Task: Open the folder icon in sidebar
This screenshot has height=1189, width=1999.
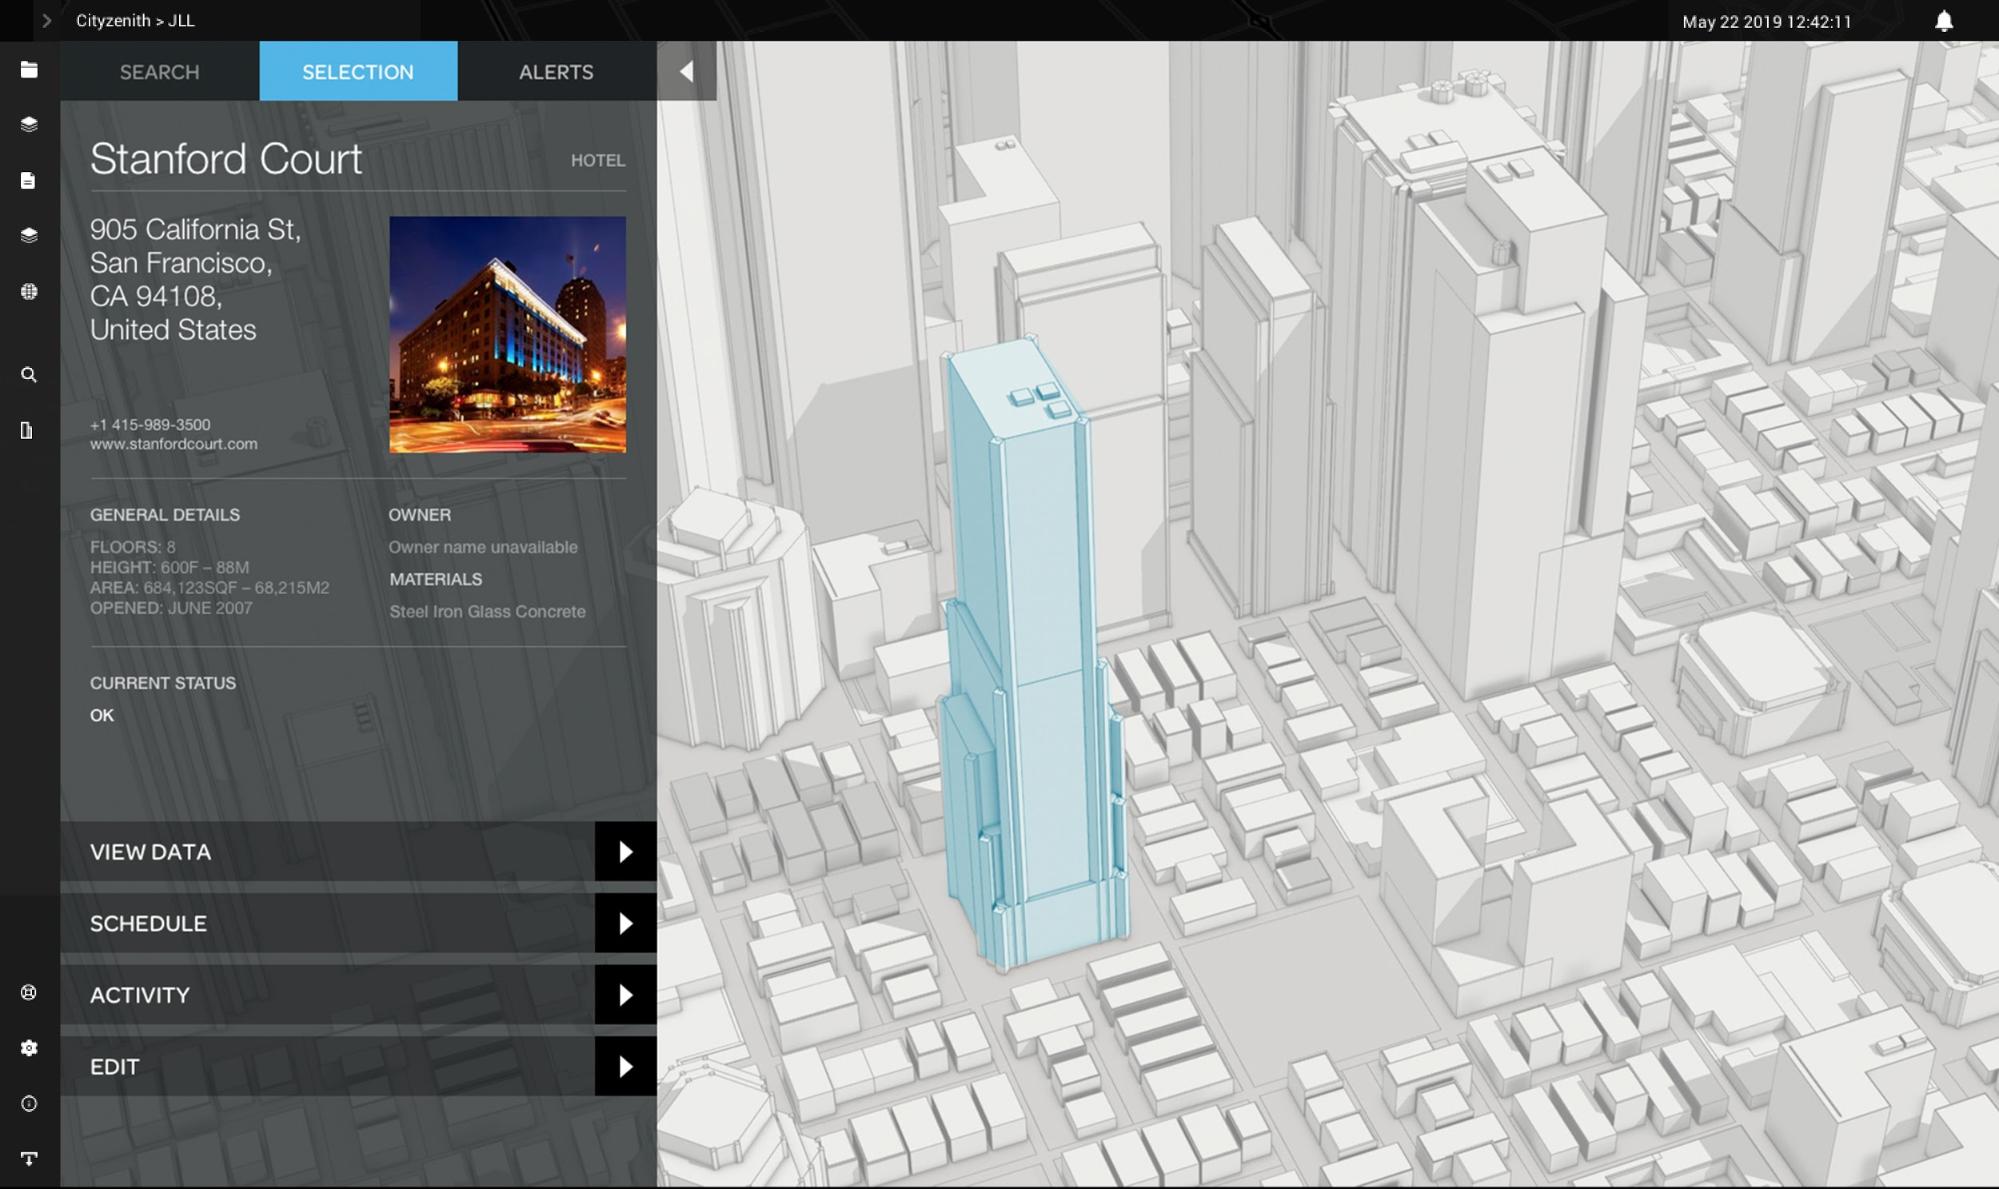Action: [x=29, y=69]
